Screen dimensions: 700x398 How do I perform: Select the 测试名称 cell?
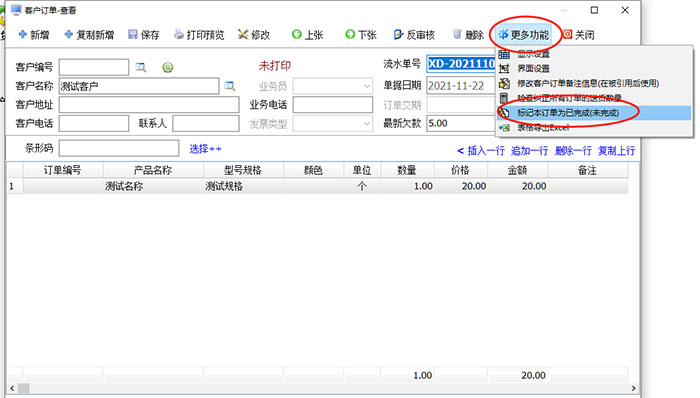(153, 186)
